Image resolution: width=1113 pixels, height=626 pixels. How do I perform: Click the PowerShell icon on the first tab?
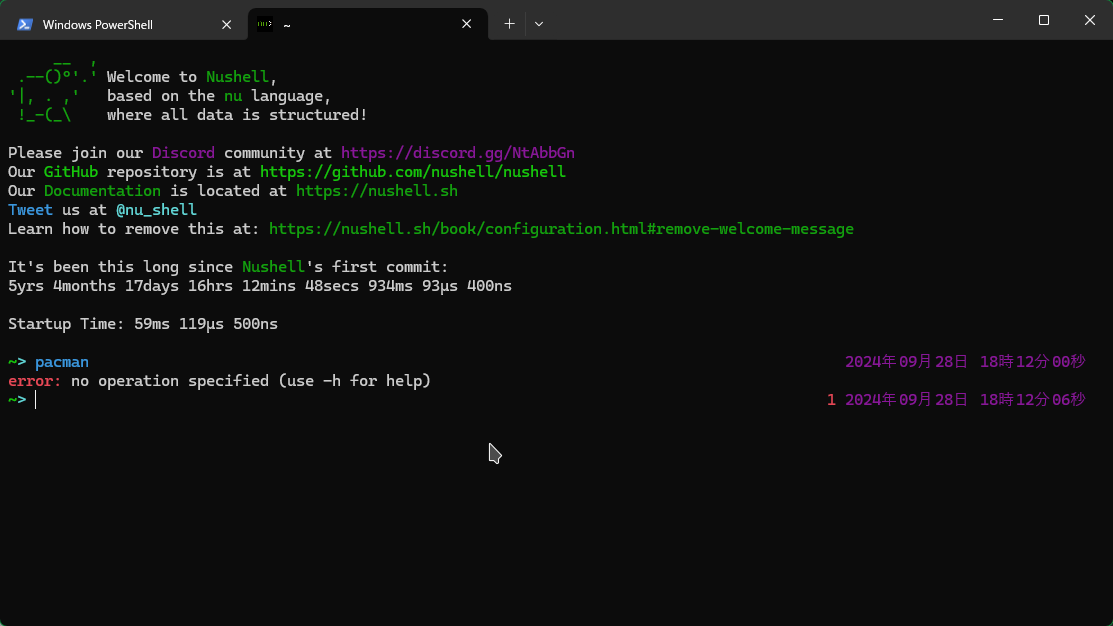point(25,24)
